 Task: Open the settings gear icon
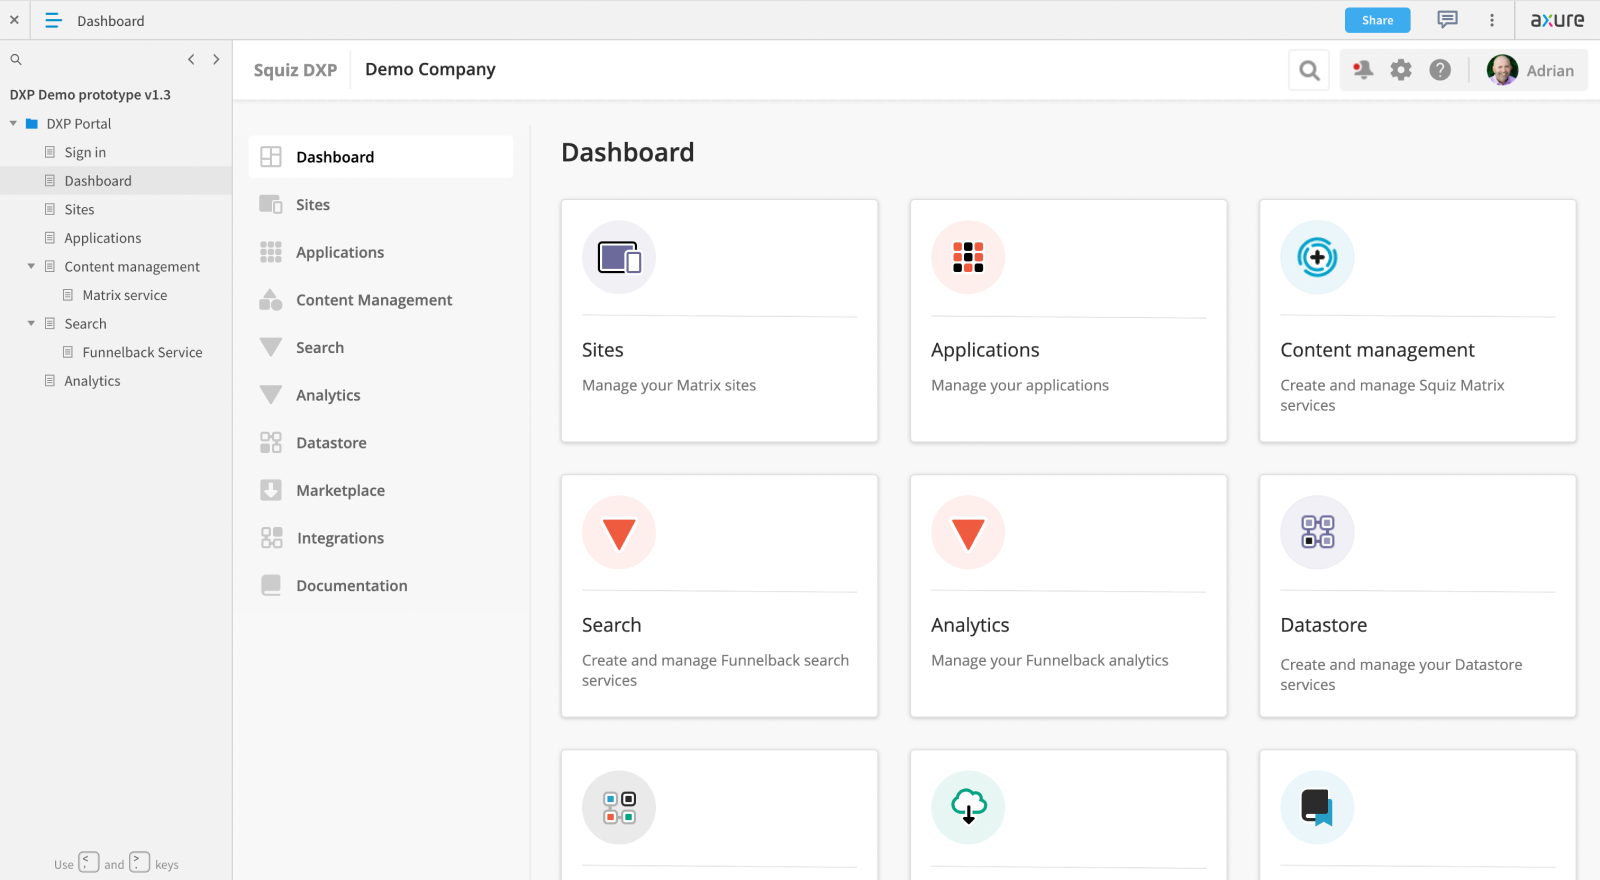pos(1401,70)
